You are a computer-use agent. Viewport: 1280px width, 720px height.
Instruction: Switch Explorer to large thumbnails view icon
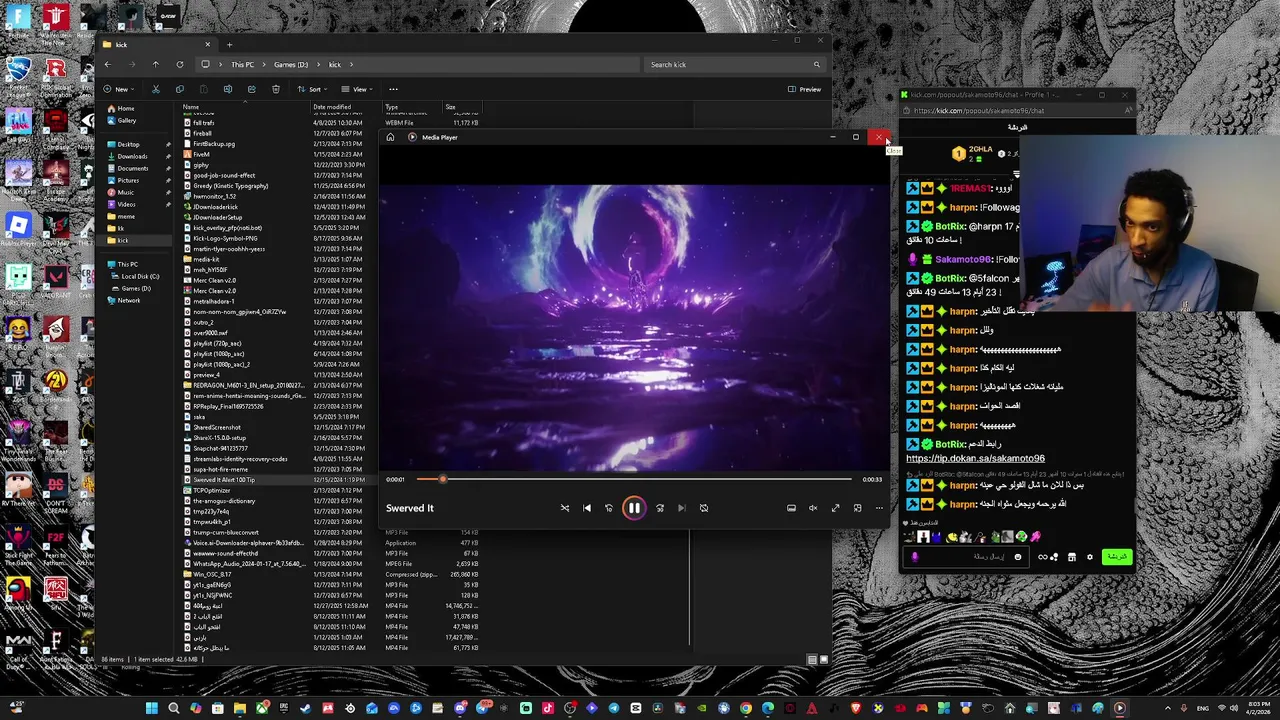[824, 660]
